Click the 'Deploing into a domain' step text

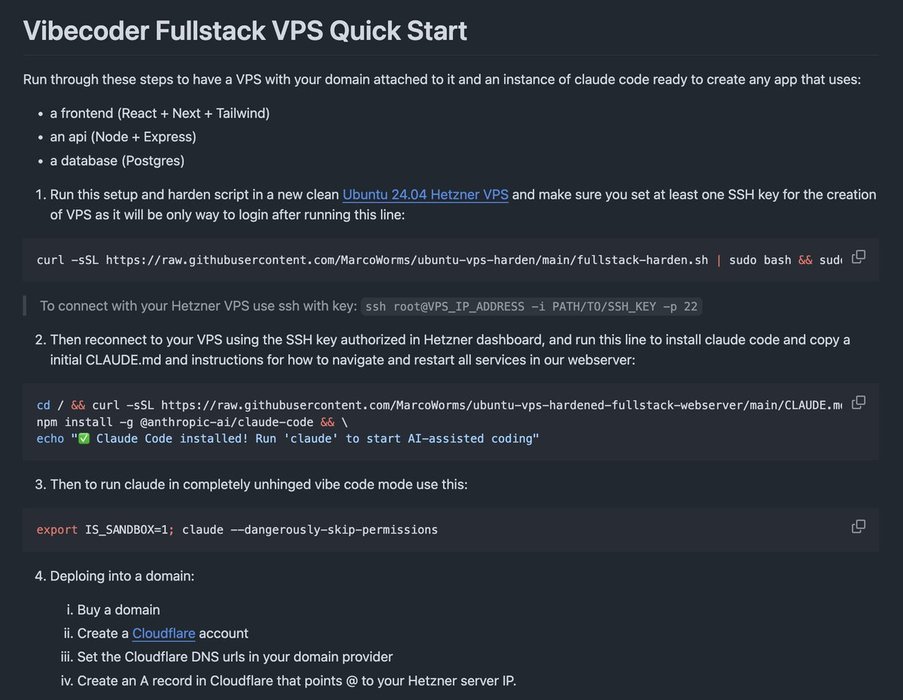122,576
